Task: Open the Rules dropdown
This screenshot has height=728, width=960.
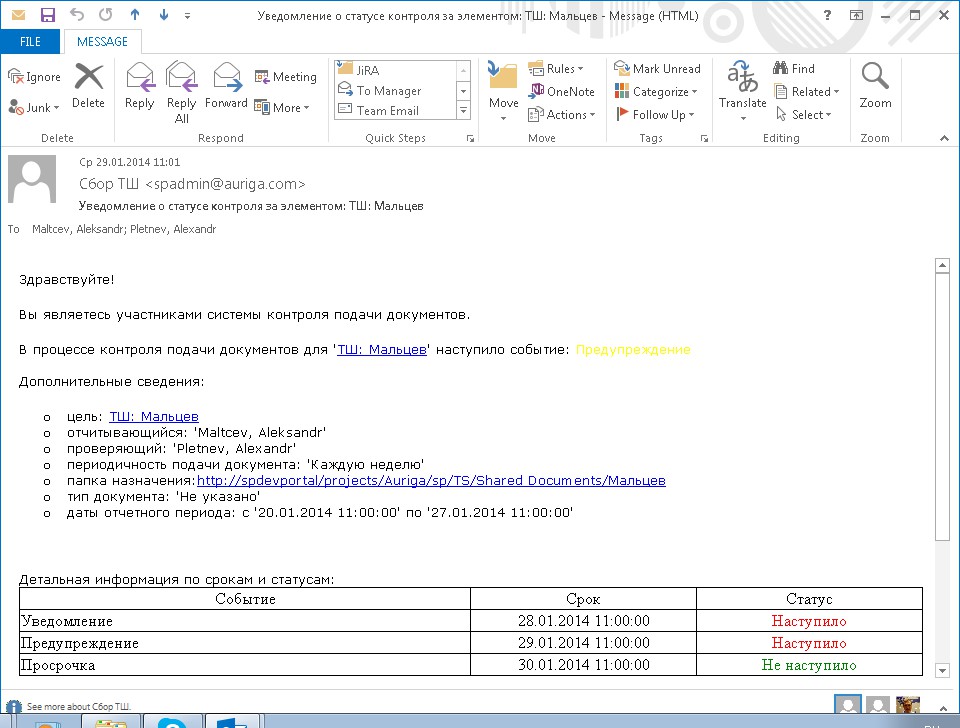Action: tap(556, 69)
